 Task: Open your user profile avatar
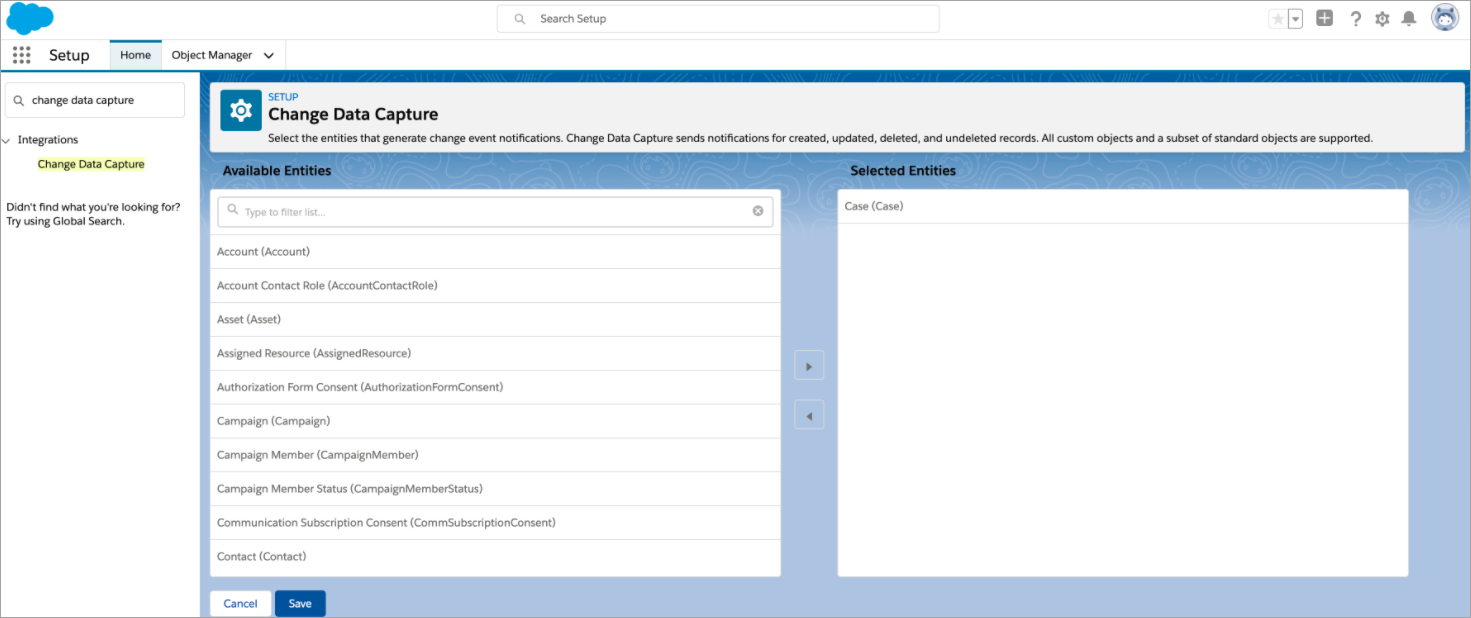[1445, 17]
